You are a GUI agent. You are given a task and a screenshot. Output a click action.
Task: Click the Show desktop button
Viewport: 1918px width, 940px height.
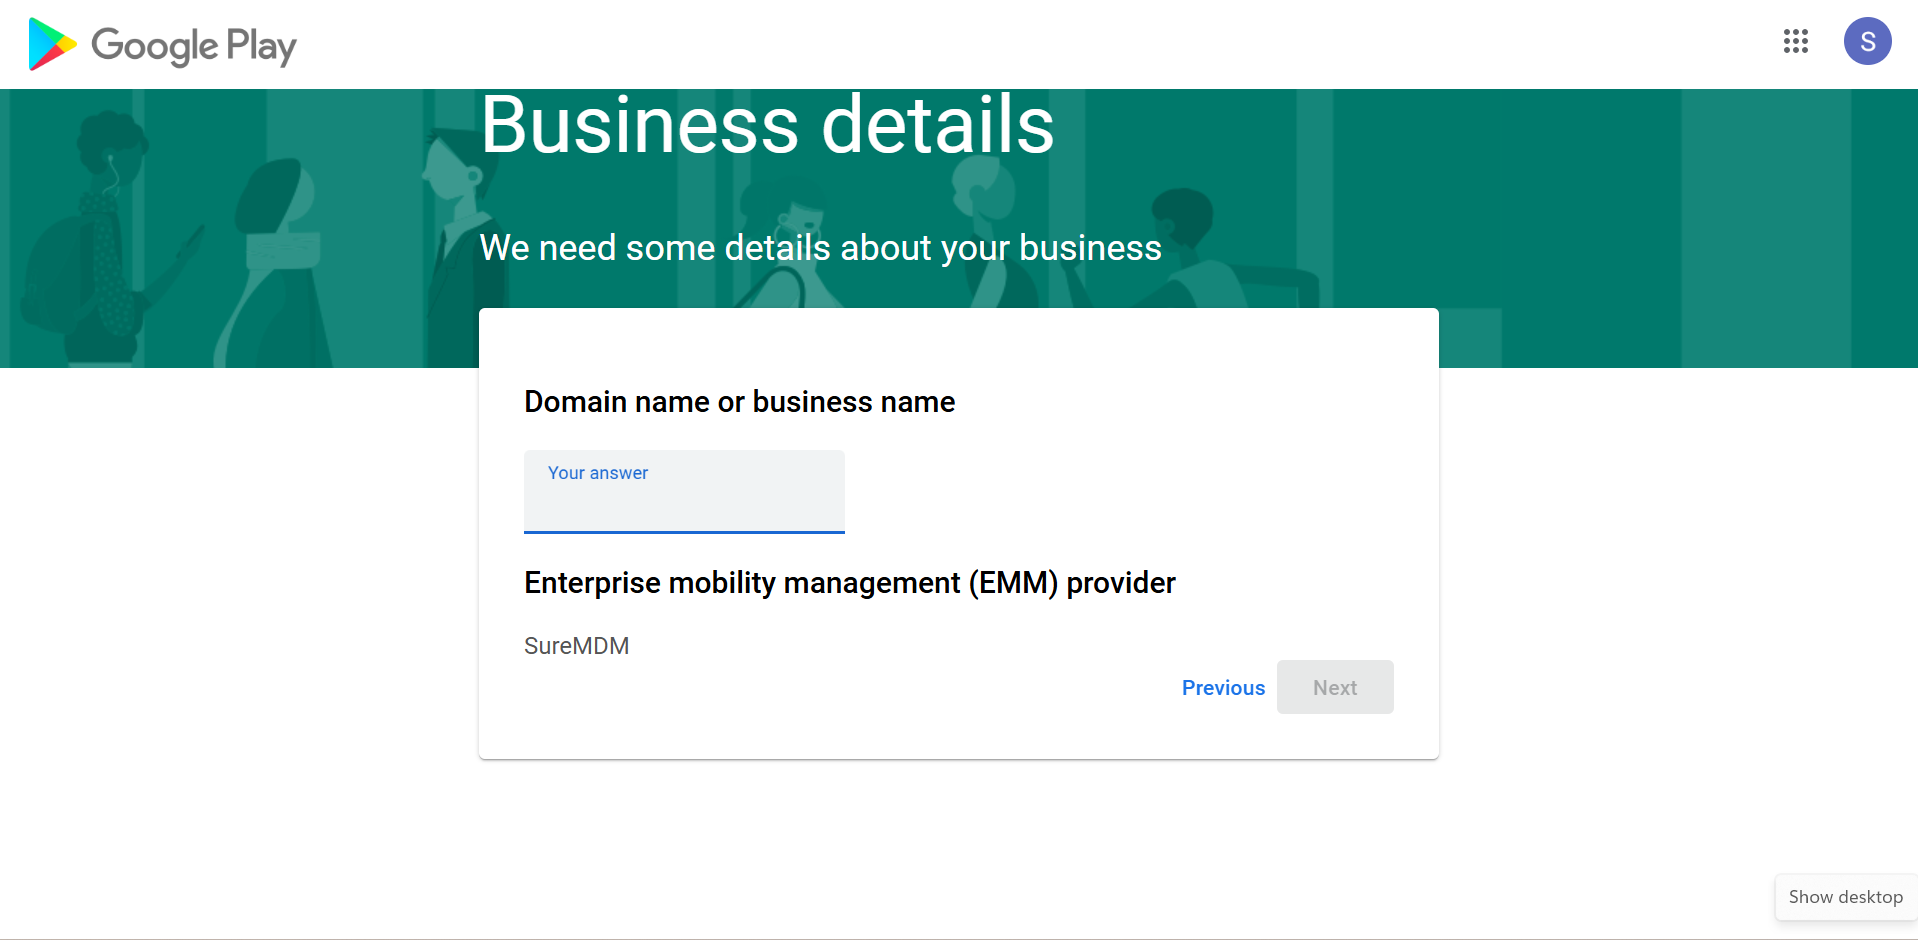coord(1844,897)
